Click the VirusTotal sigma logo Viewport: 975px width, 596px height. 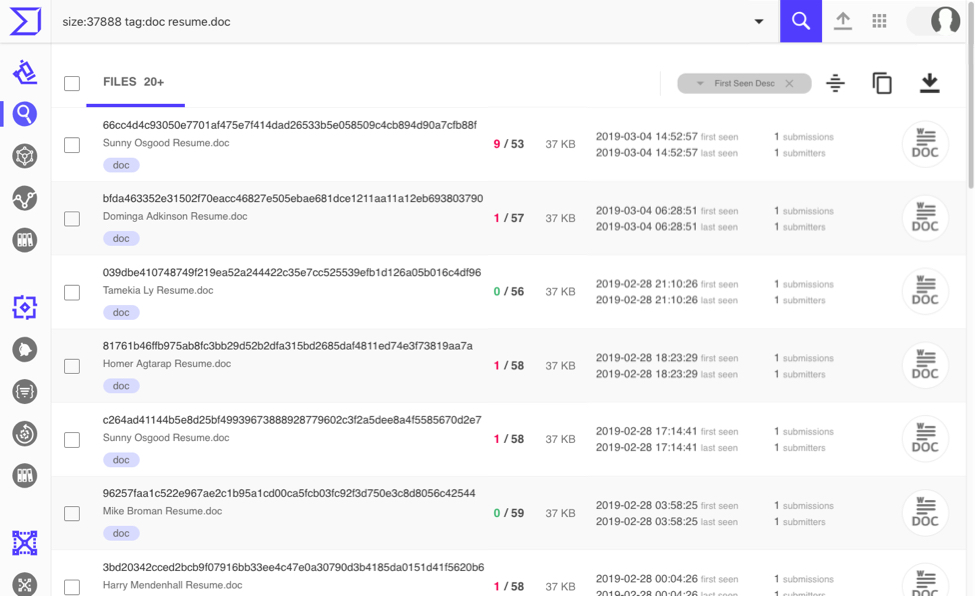(25, 21)
